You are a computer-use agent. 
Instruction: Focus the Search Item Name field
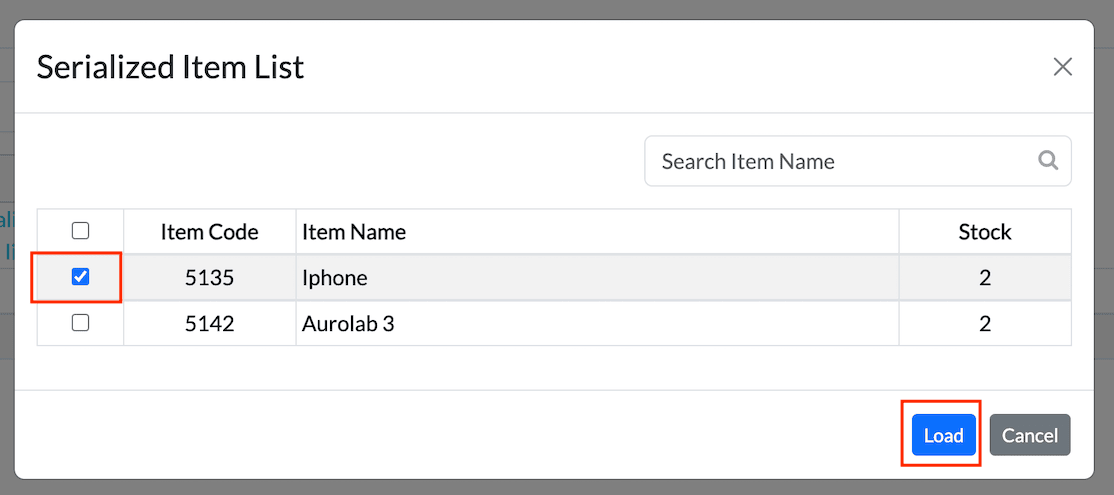pyautogui.click(x=840, y=161)
